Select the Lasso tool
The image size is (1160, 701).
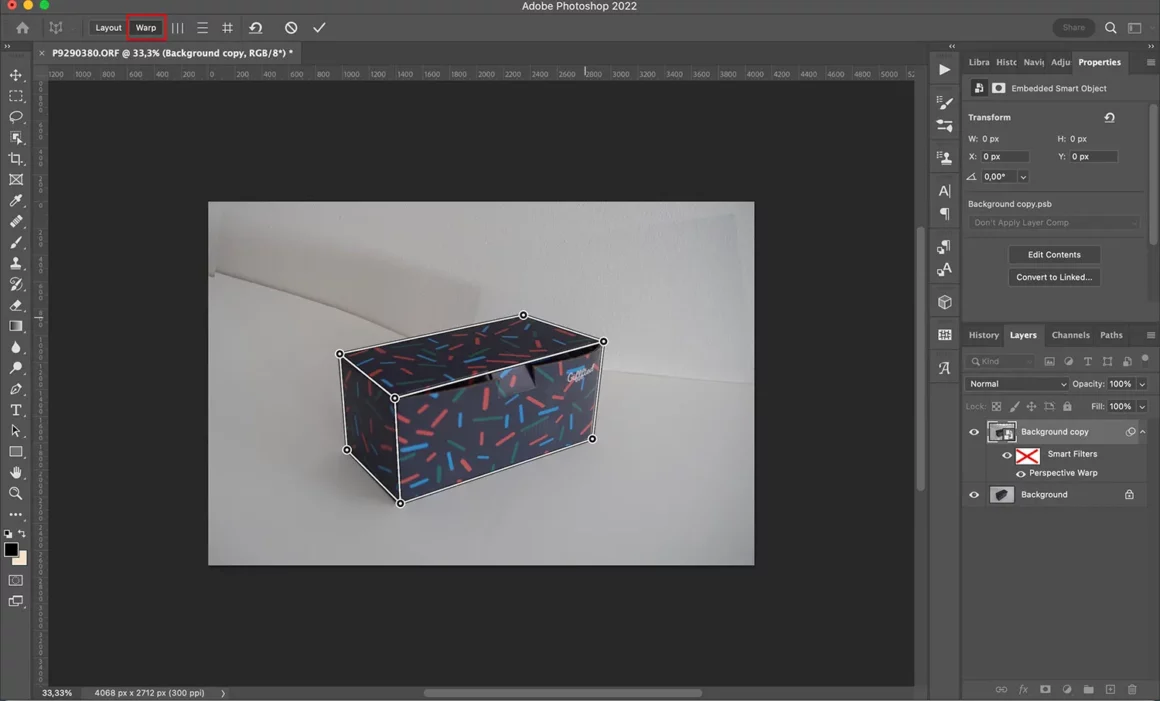16,117
